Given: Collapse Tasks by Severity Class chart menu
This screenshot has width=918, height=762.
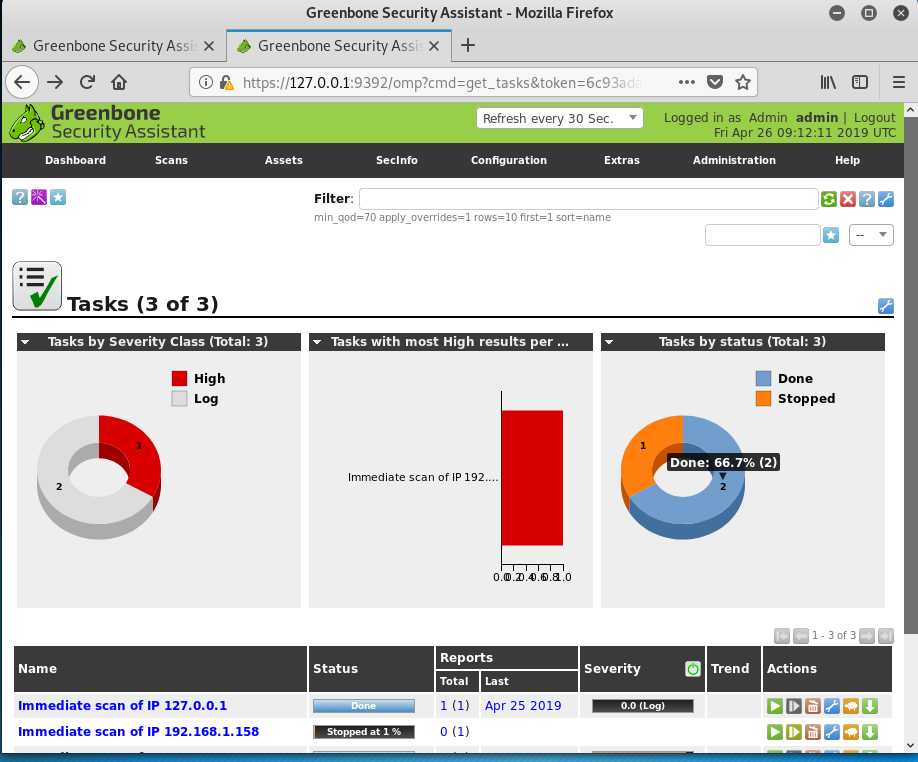Looking at the screenshot, I should pos(25,342).
